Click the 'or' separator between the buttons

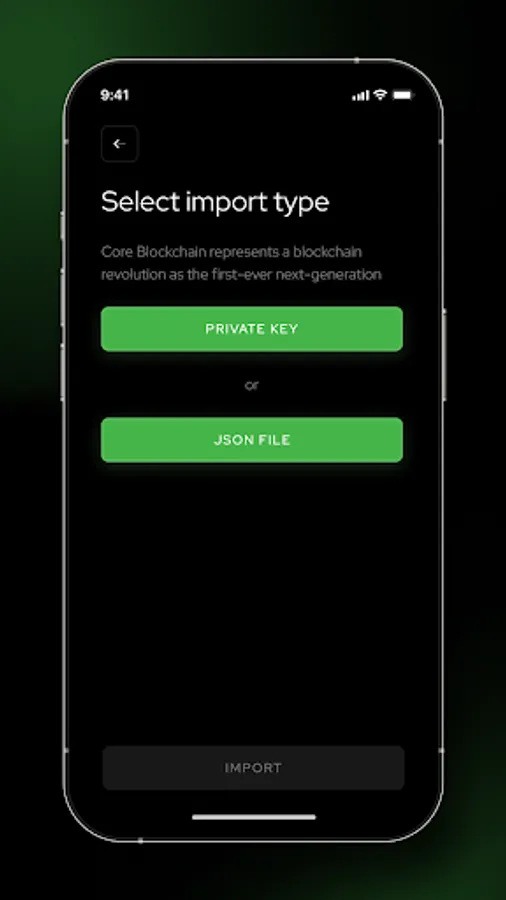pos(252,385)
